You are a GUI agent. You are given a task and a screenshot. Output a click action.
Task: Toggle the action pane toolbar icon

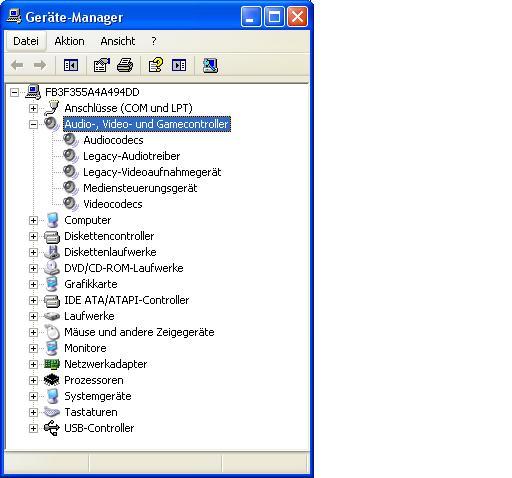pyautogui.click(x=179, y=65)
